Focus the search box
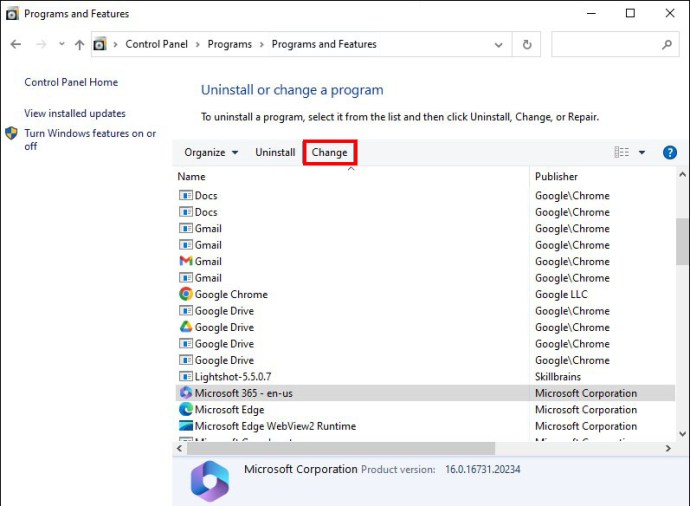The width and height of the screenshot is (690, 506). coord(615,44)
